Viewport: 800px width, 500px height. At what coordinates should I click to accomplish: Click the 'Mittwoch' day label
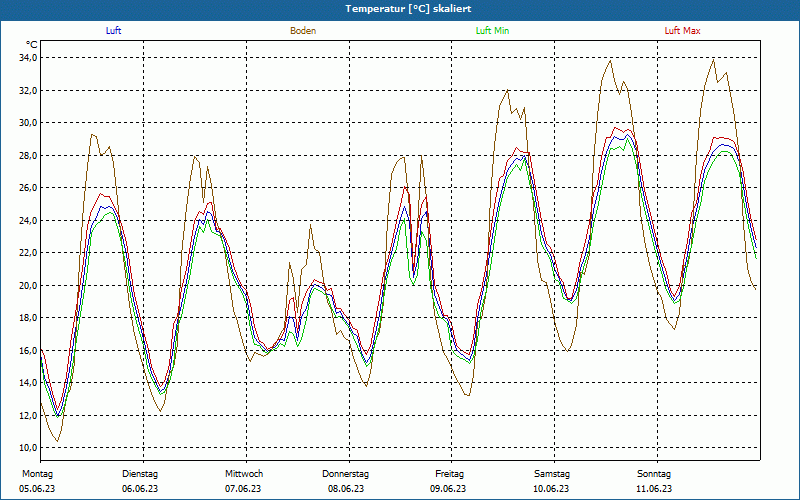click(x=244, y=474)
